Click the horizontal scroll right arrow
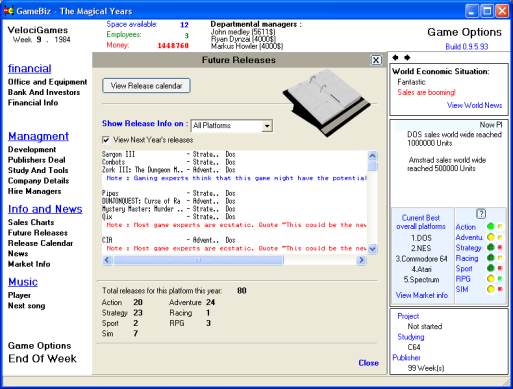Screen dimensions: 513x389 click(361, 260)
